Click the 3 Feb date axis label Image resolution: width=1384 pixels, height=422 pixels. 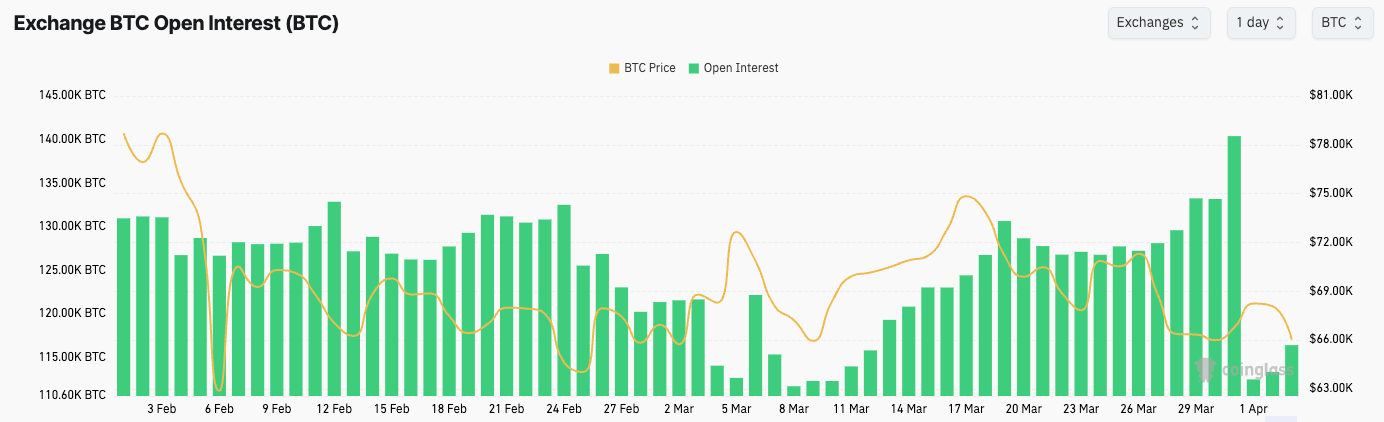point(162,409)
